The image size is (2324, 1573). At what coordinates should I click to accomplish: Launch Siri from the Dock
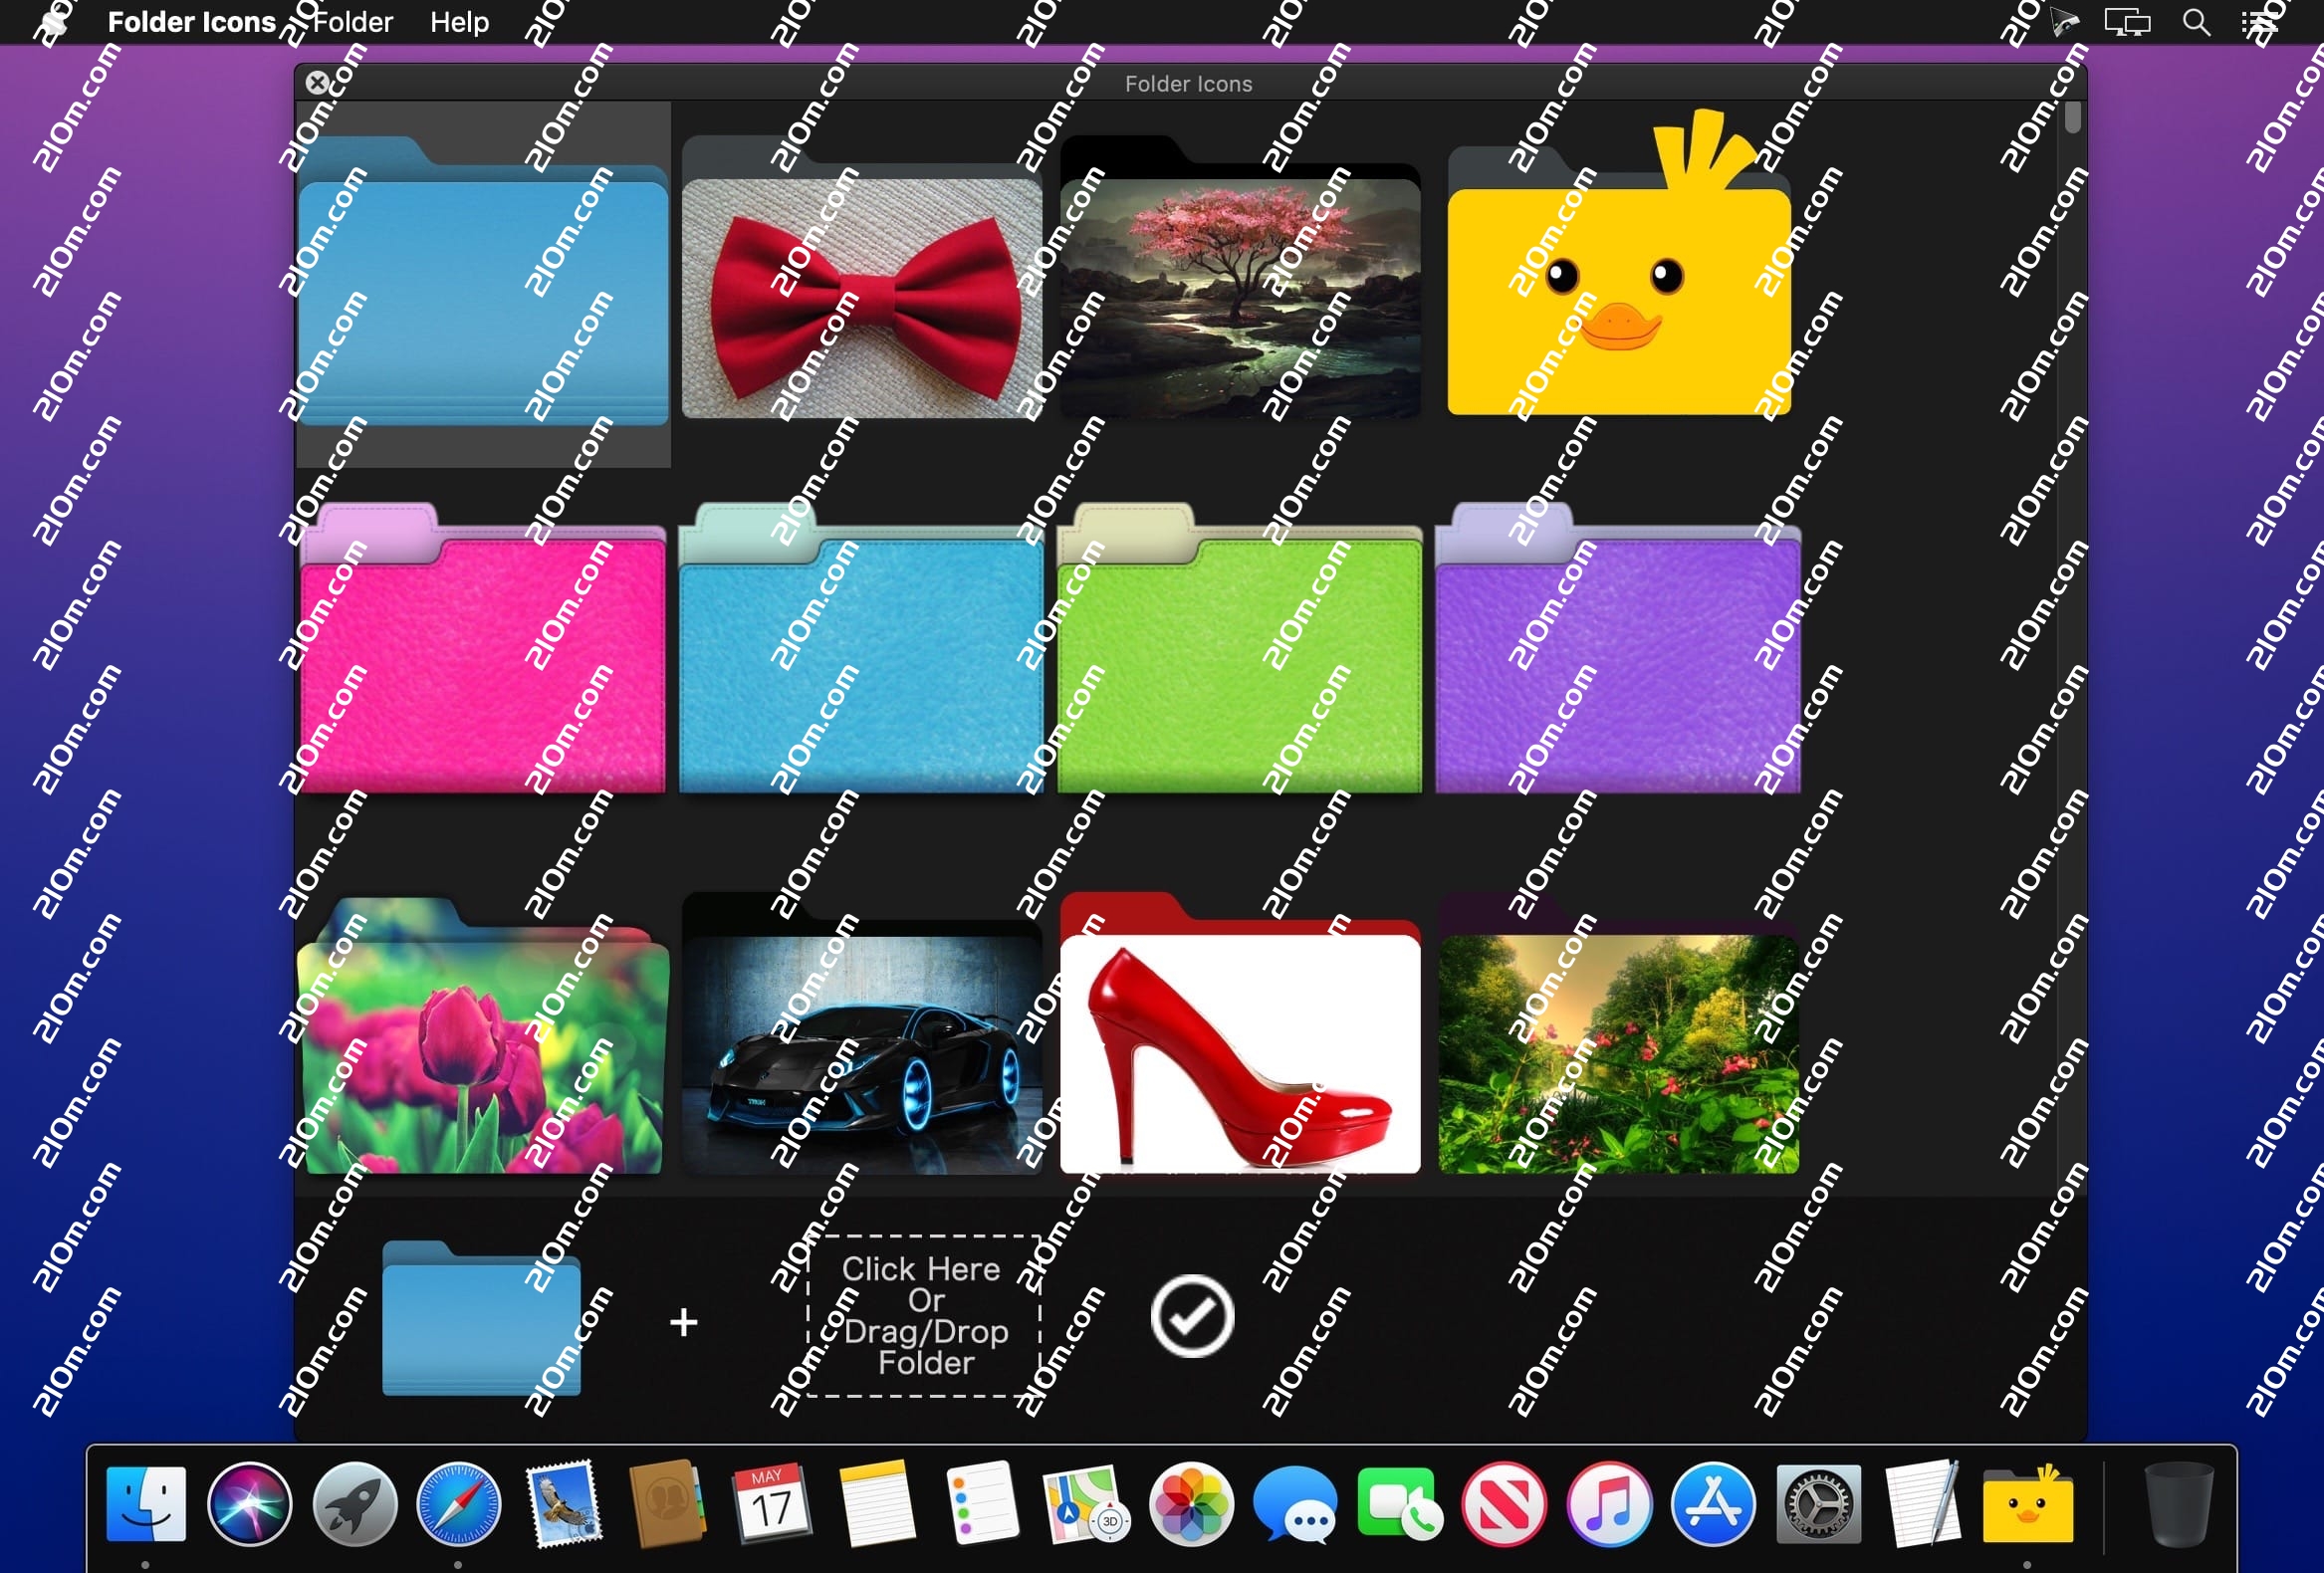coord(250,1504)
